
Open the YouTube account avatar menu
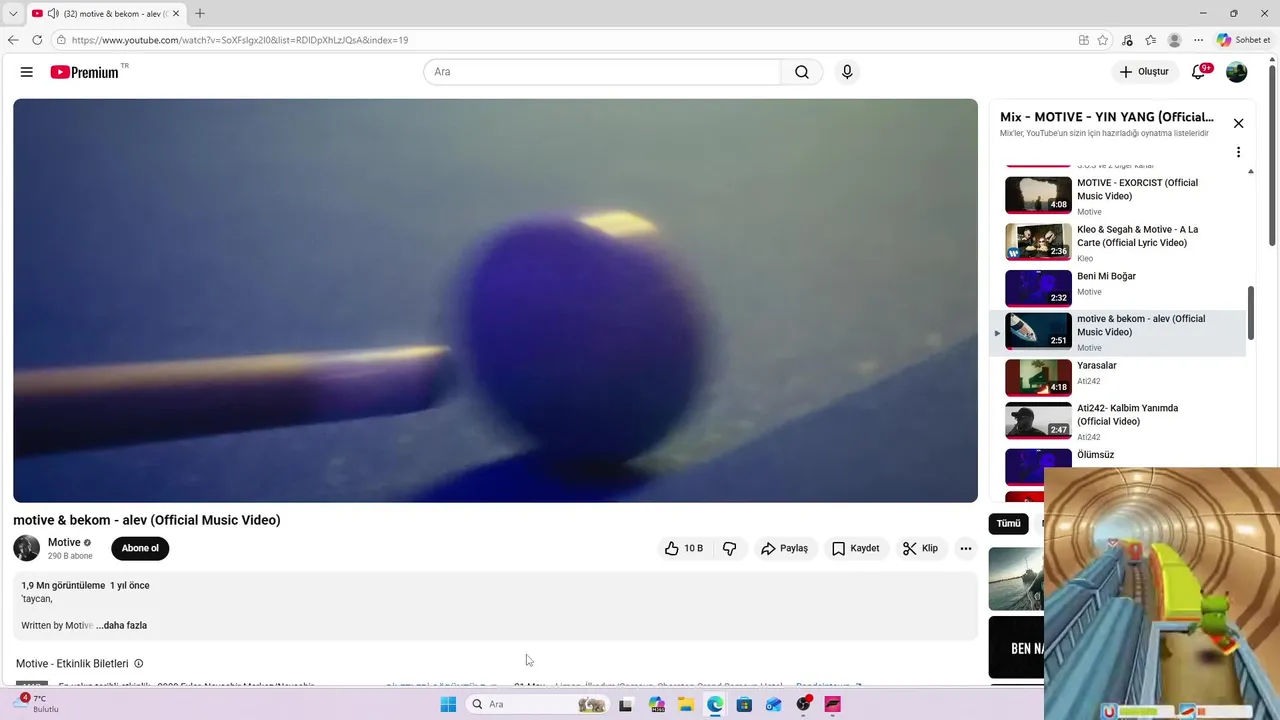coord(1237,72)
